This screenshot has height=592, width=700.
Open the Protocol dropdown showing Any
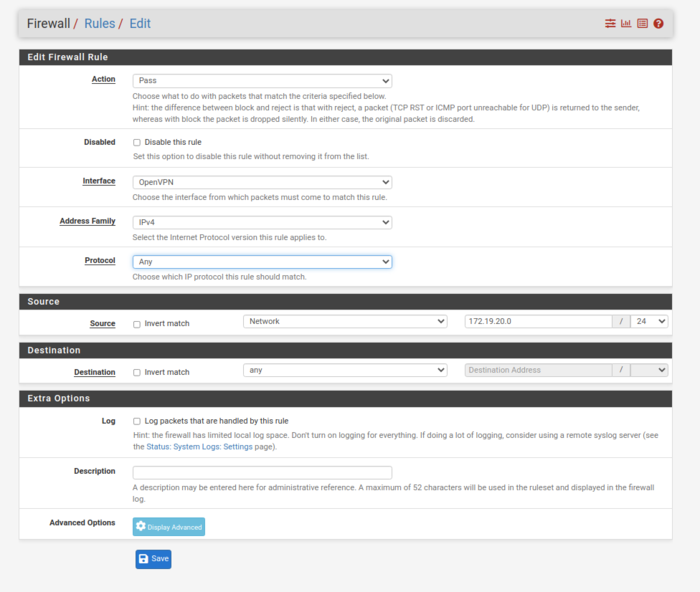262,262
